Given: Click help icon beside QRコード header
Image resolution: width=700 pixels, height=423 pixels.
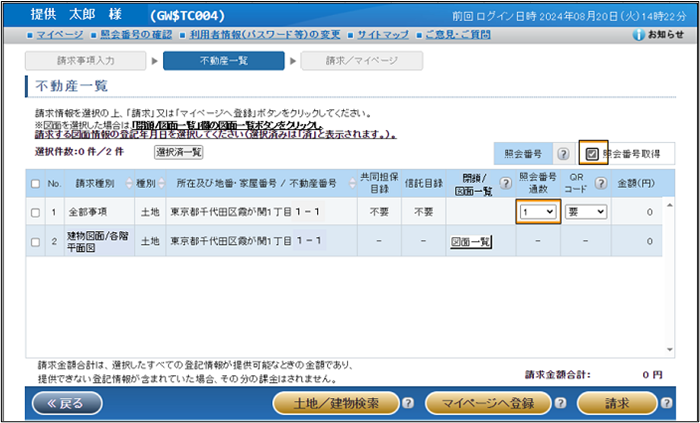Looking at the screenshot, I should click(601, 183).
